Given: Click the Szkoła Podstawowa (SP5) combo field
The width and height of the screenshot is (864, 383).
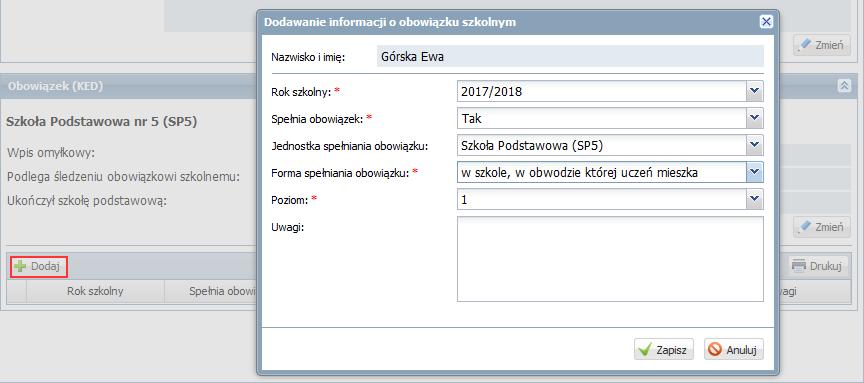Looking at the screenshot, I should (x=602, y=145).
